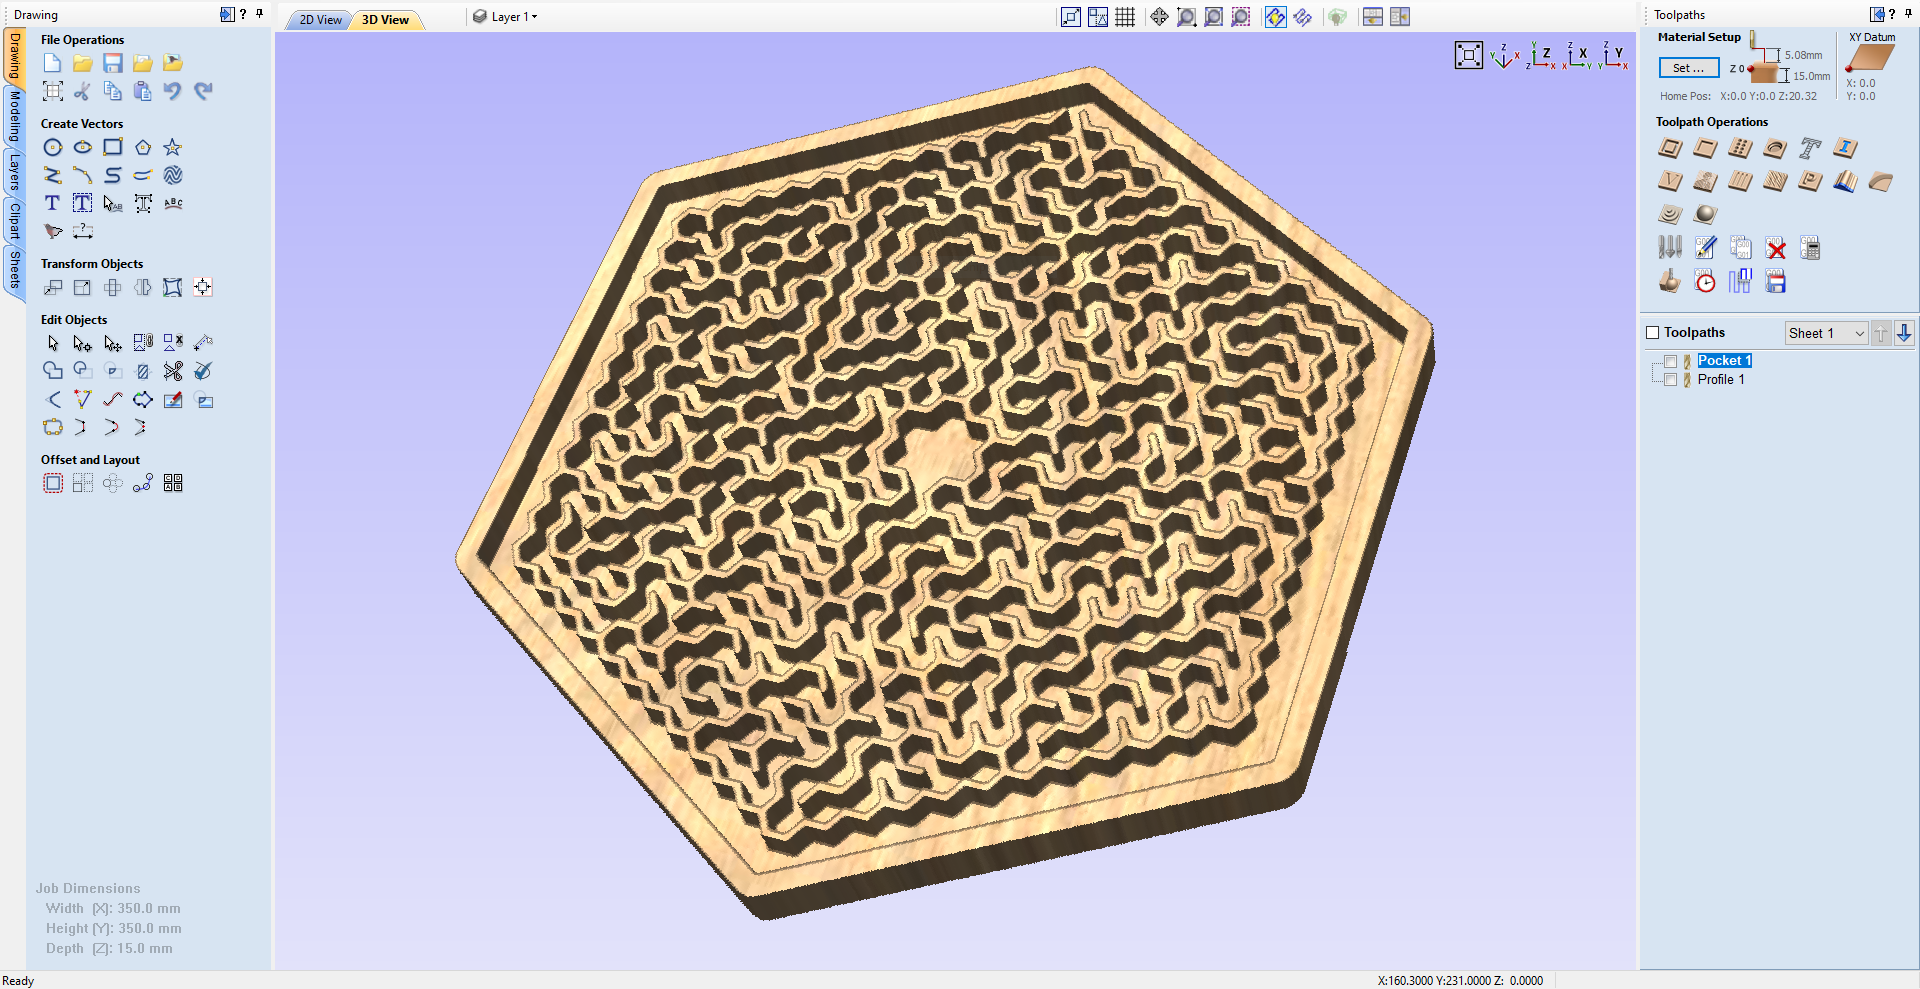This screenshot has width=1920, height=989.
Task: Open the V-Carve Toolpath tool
Action: [1670, 181]
